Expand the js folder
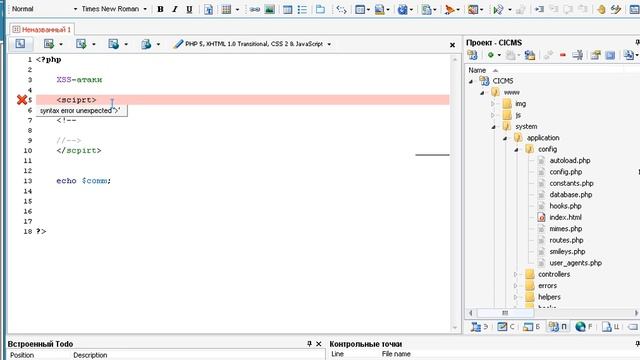Screen dimensions: 640x360 (493, 115)
